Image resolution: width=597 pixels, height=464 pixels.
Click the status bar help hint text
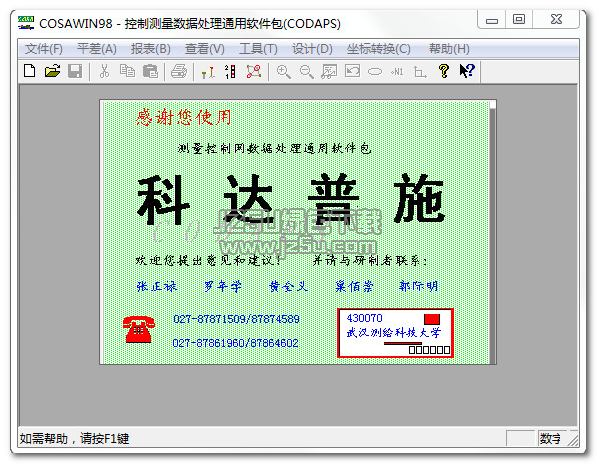click(74, 438)
